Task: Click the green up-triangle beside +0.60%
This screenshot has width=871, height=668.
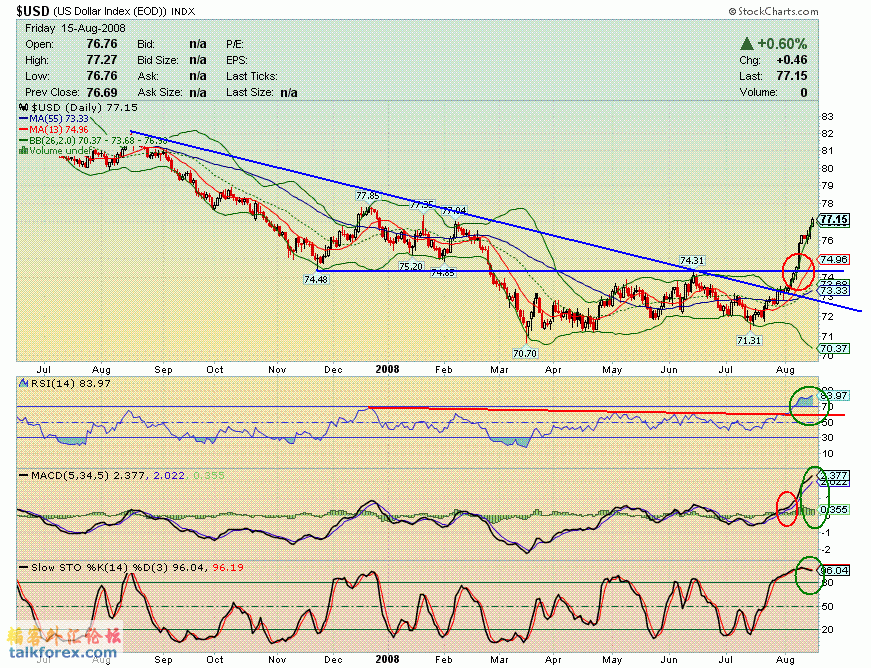Action: click(x=747, y=43)
